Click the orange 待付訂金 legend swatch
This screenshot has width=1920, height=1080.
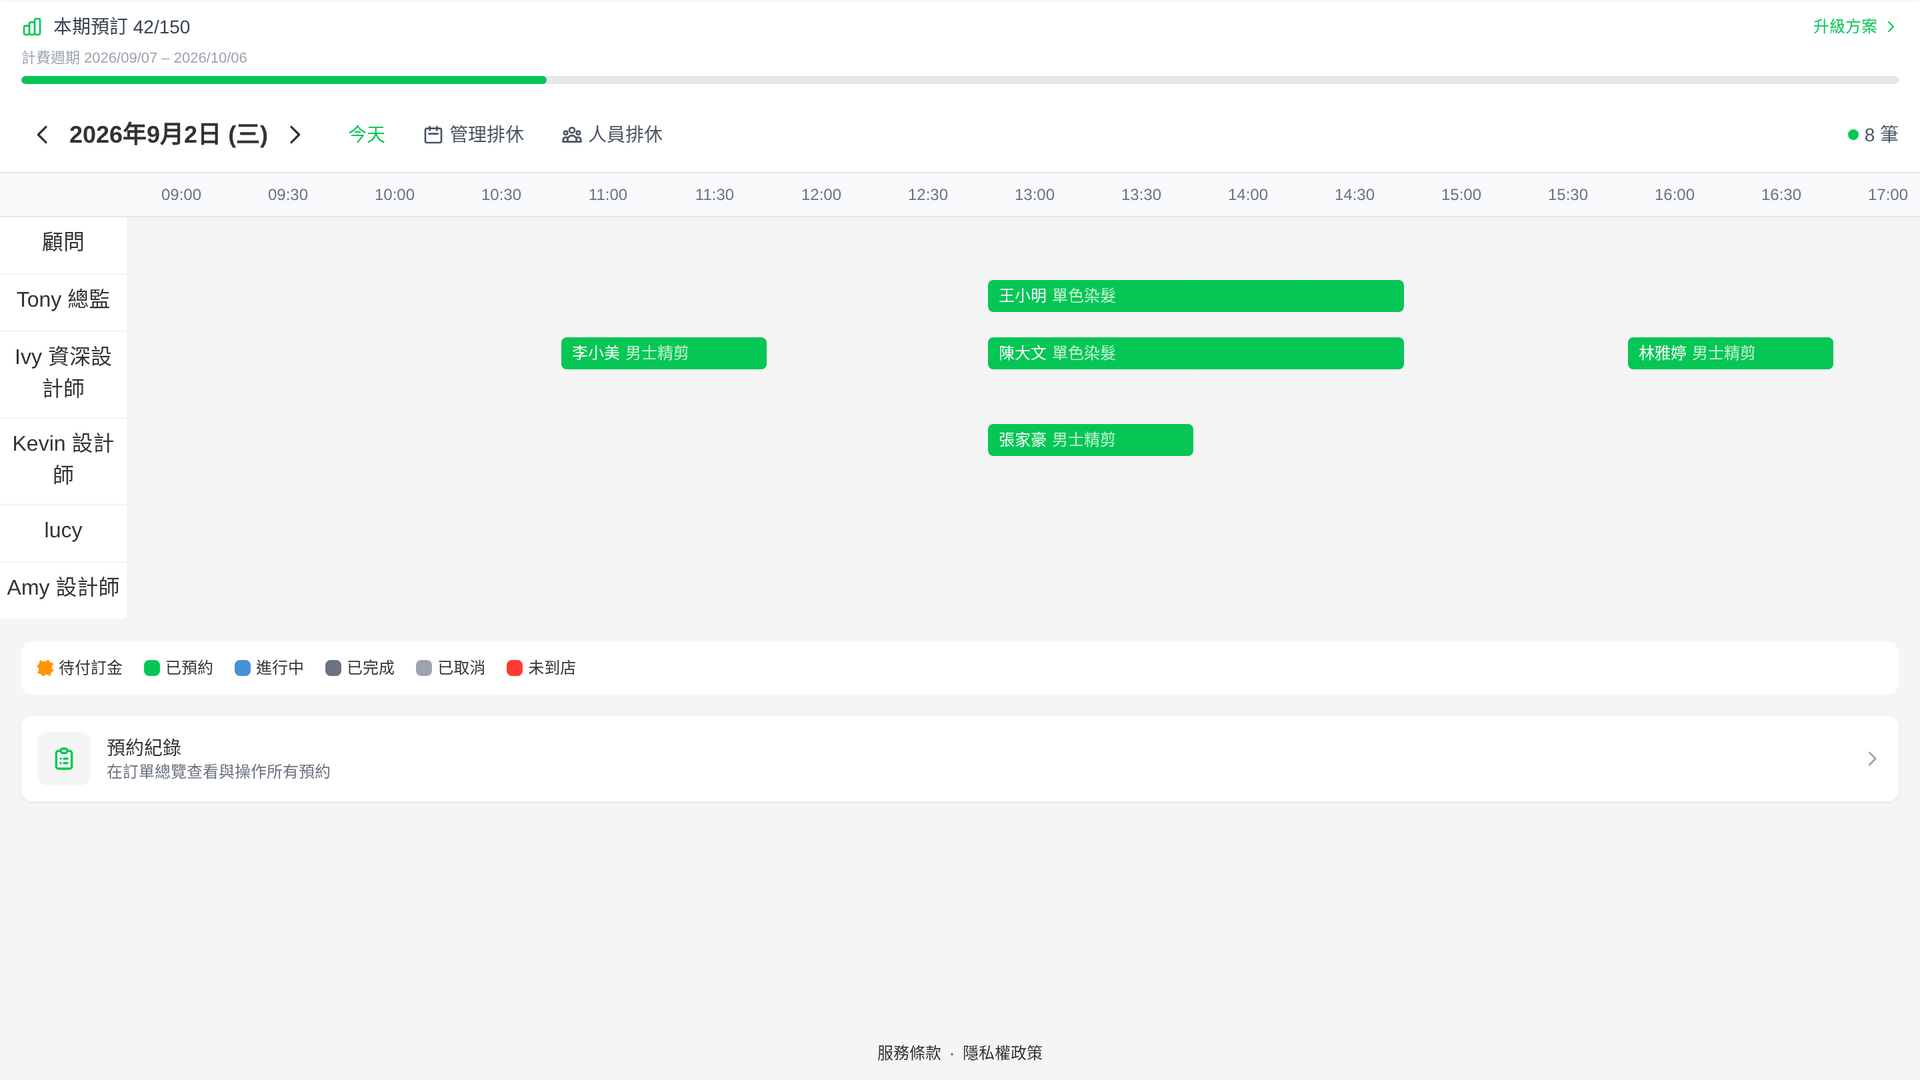(x=45, y=668)
